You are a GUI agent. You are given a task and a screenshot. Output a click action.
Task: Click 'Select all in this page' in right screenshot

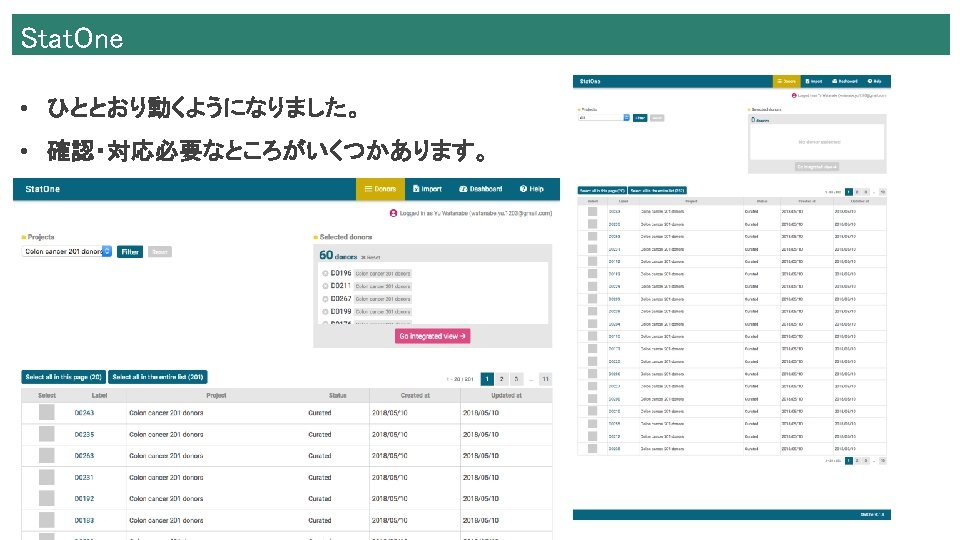[602, 190]
